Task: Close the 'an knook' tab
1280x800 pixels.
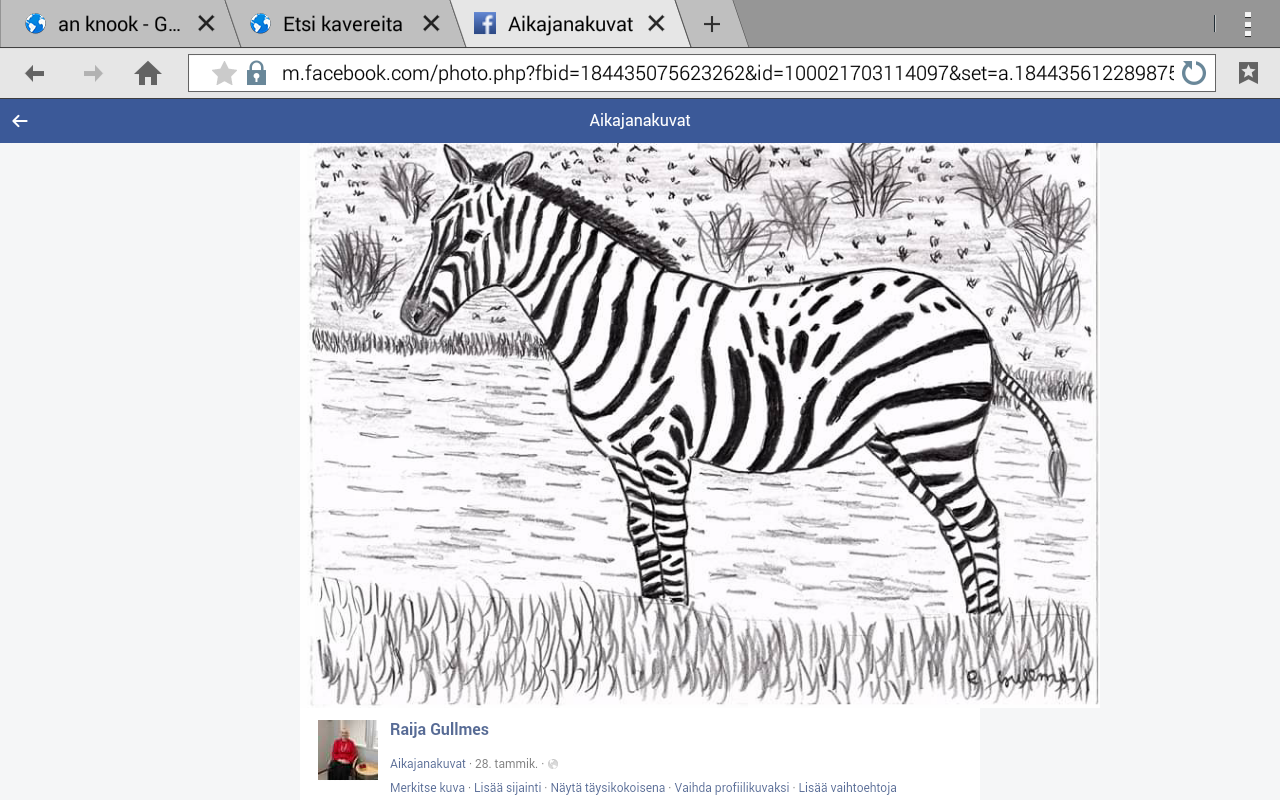Action: 206,24
